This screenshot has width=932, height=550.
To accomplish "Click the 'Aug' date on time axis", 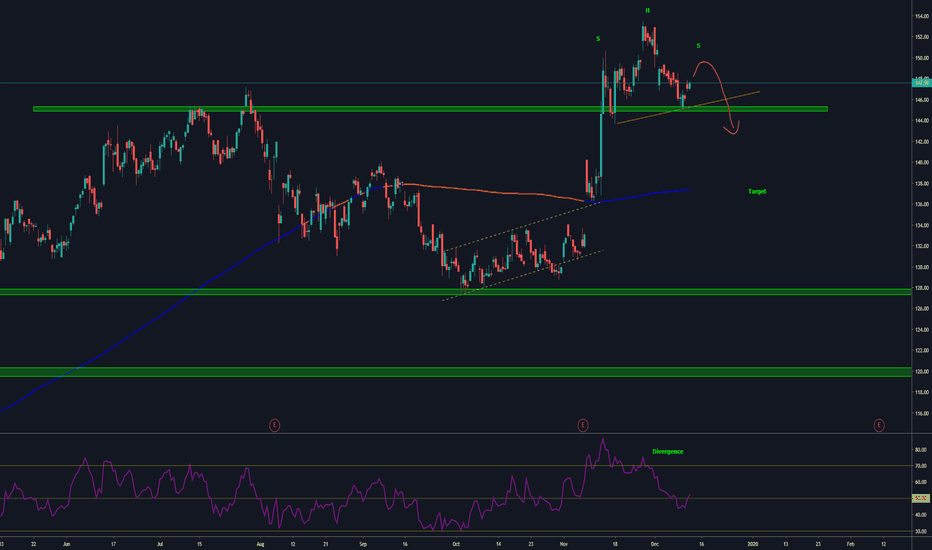I will coord(260,544).
